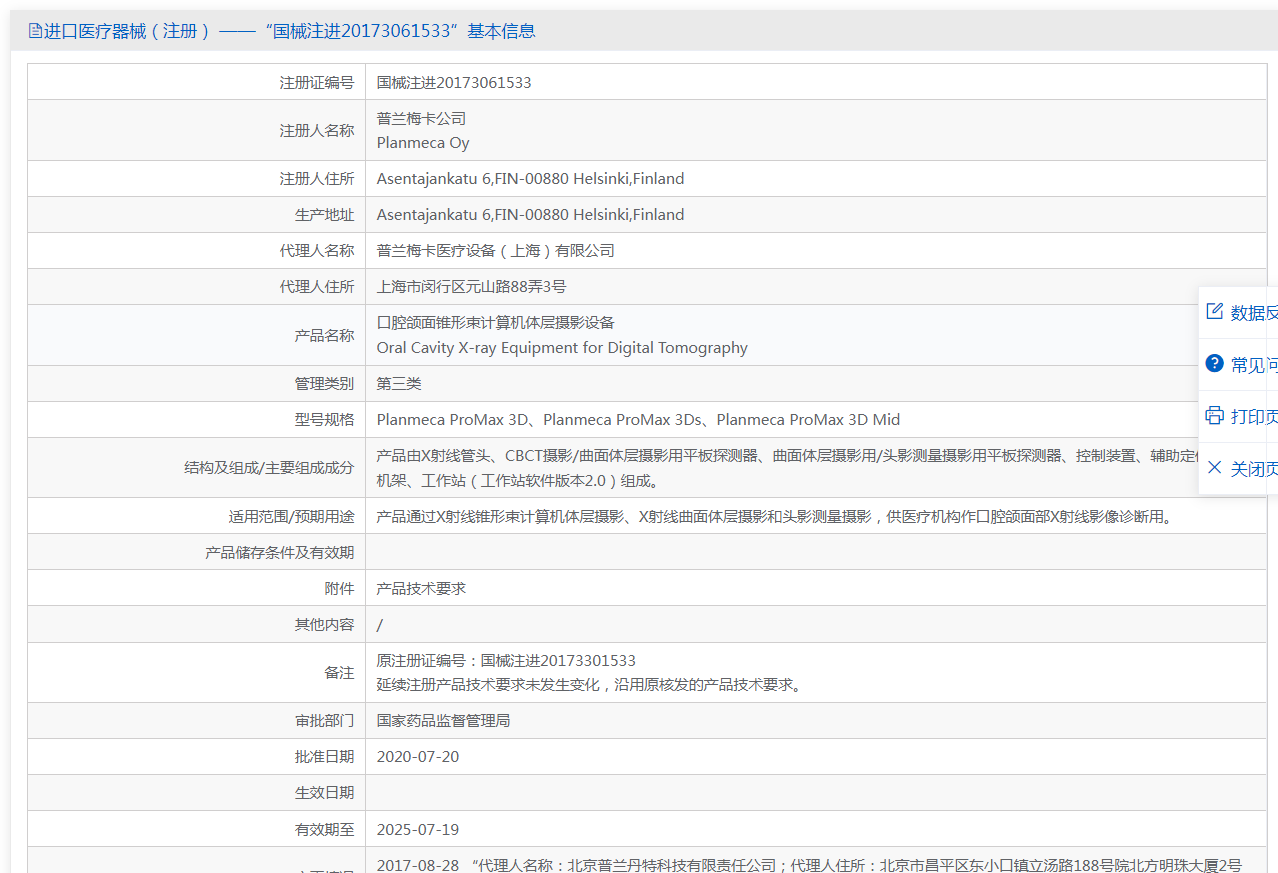The image size is (1278, 873).
Task: Click the 其他内容 label
Action: 324,625
